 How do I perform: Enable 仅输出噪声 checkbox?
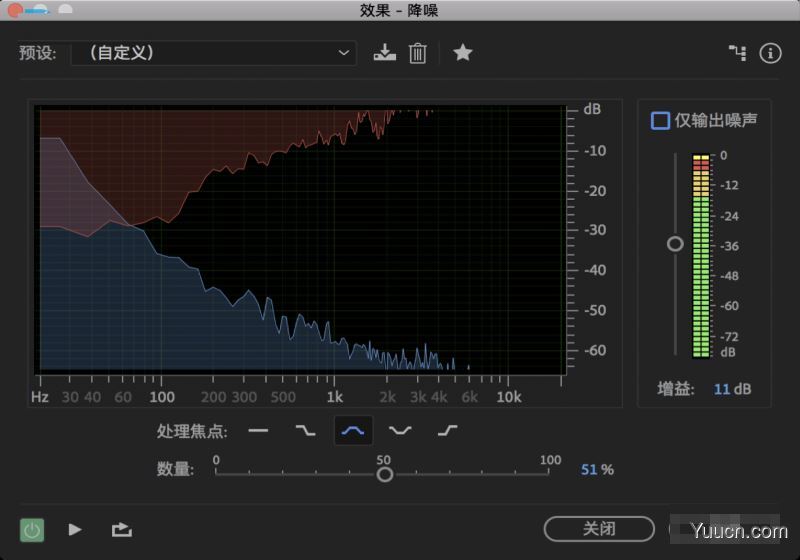pyautogui.click(x=660, y=121)
